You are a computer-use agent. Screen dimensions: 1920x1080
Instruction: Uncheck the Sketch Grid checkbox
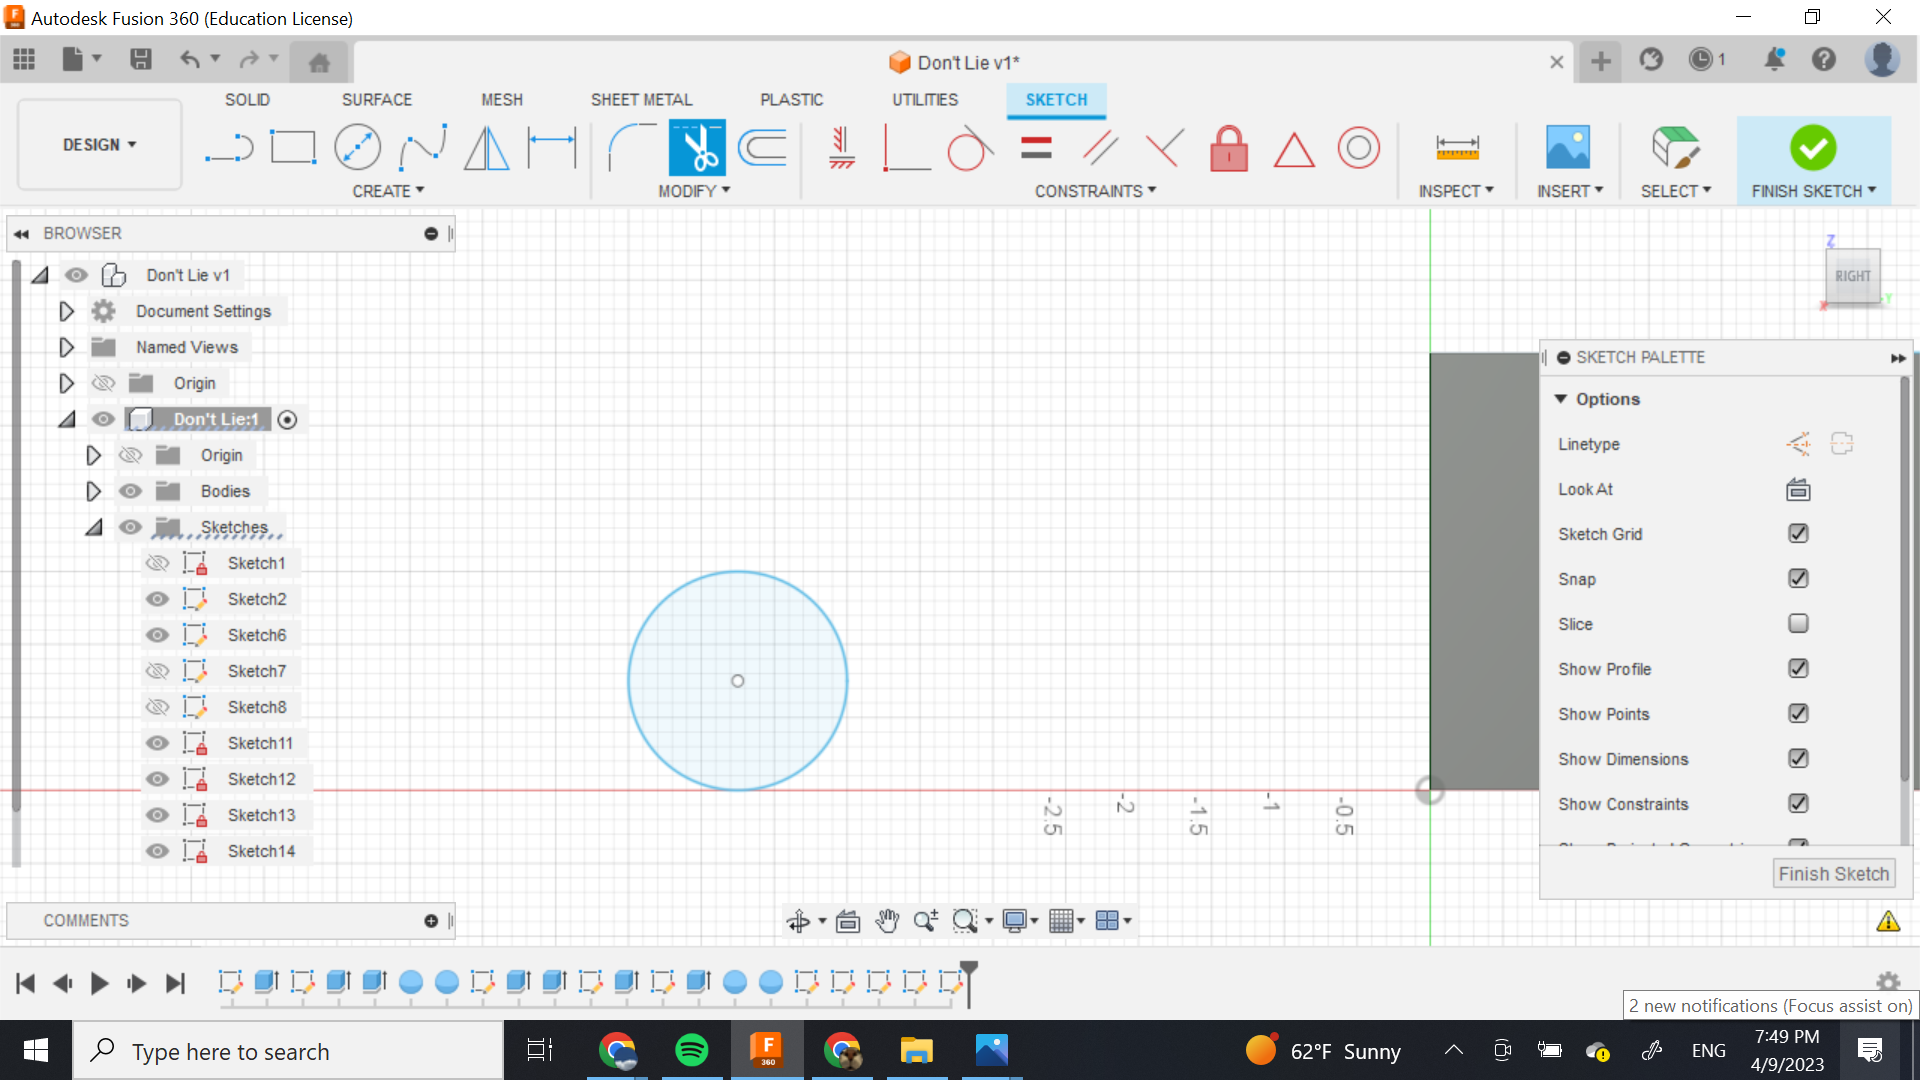[x=1797, y=534]
